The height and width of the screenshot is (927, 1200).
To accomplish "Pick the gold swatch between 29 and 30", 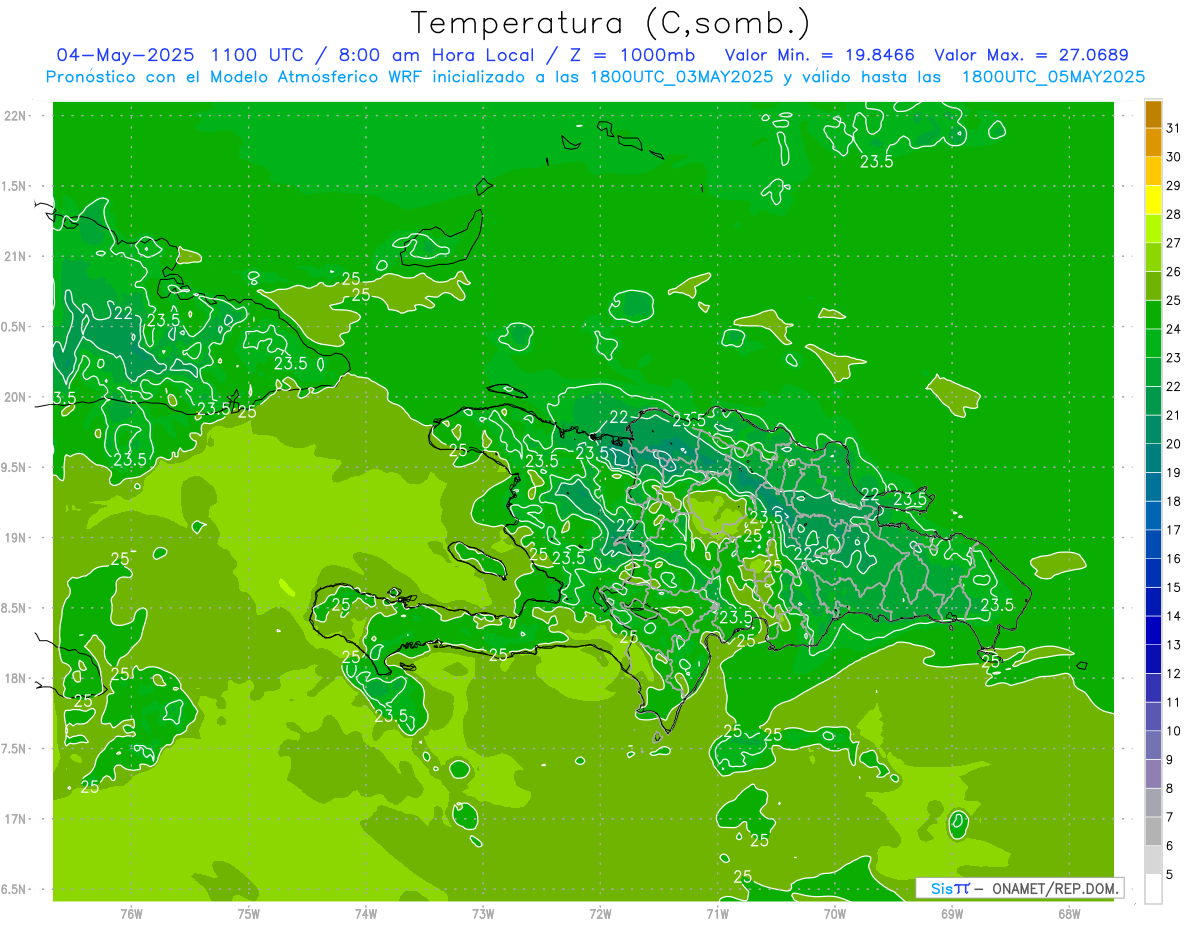I will coord(1153,171).
